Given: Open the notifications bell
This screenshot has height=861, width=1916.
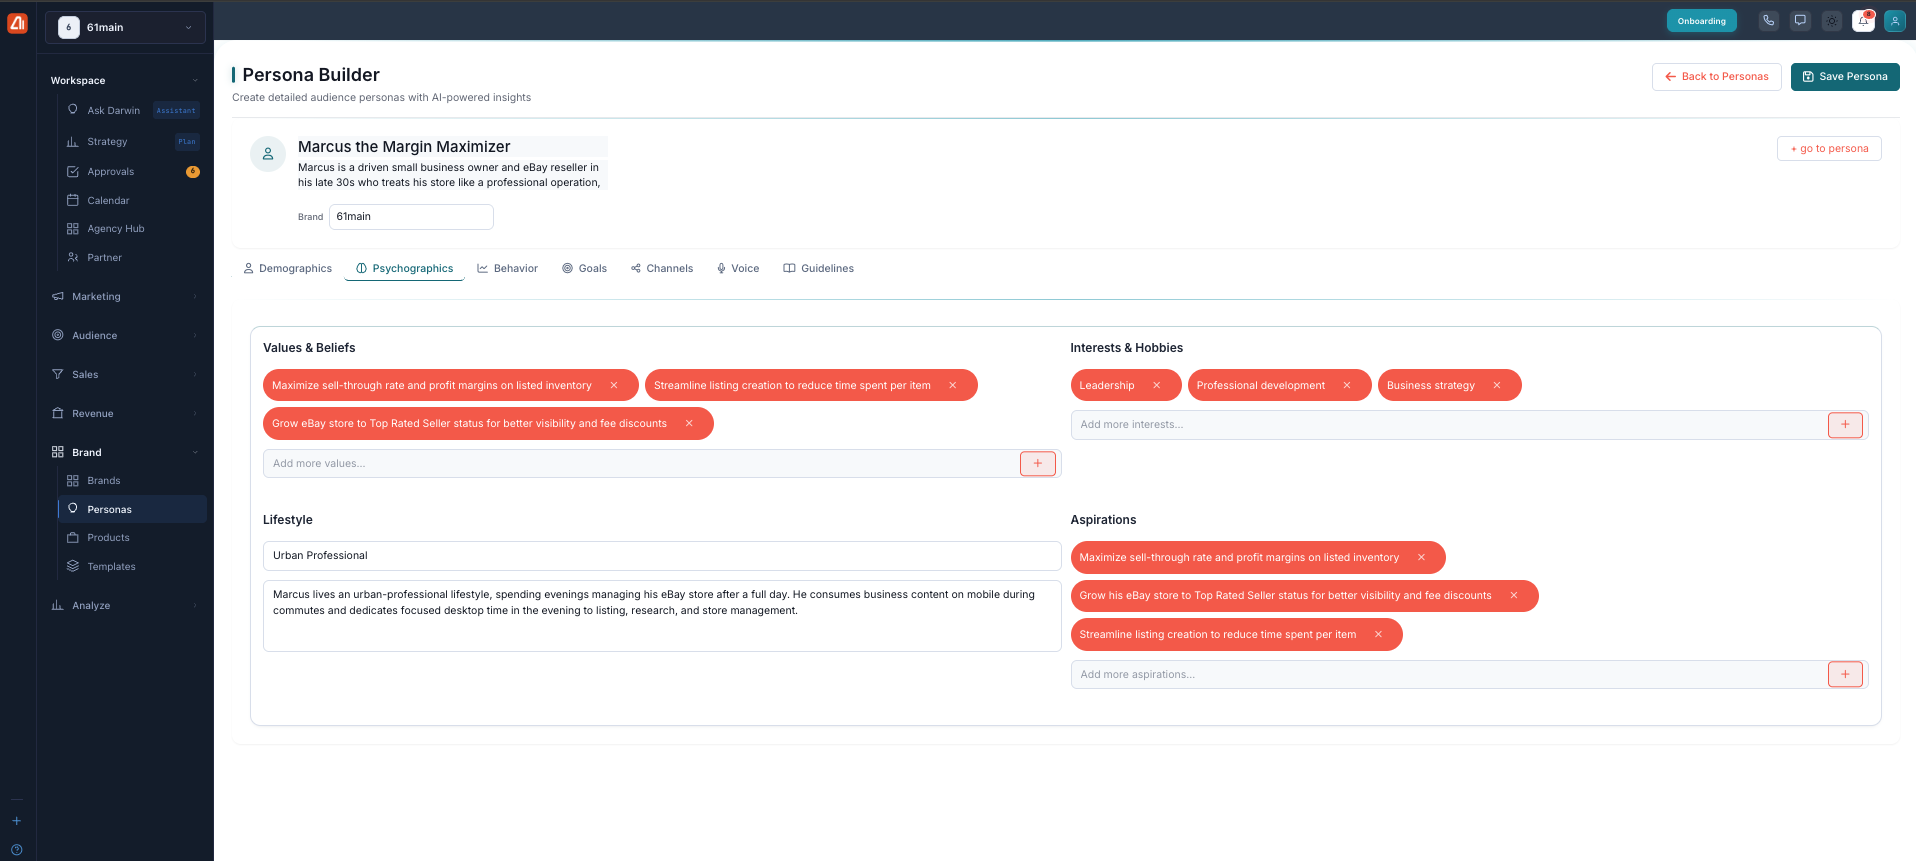Looking at the screenshot, I should click(1863, 21).
